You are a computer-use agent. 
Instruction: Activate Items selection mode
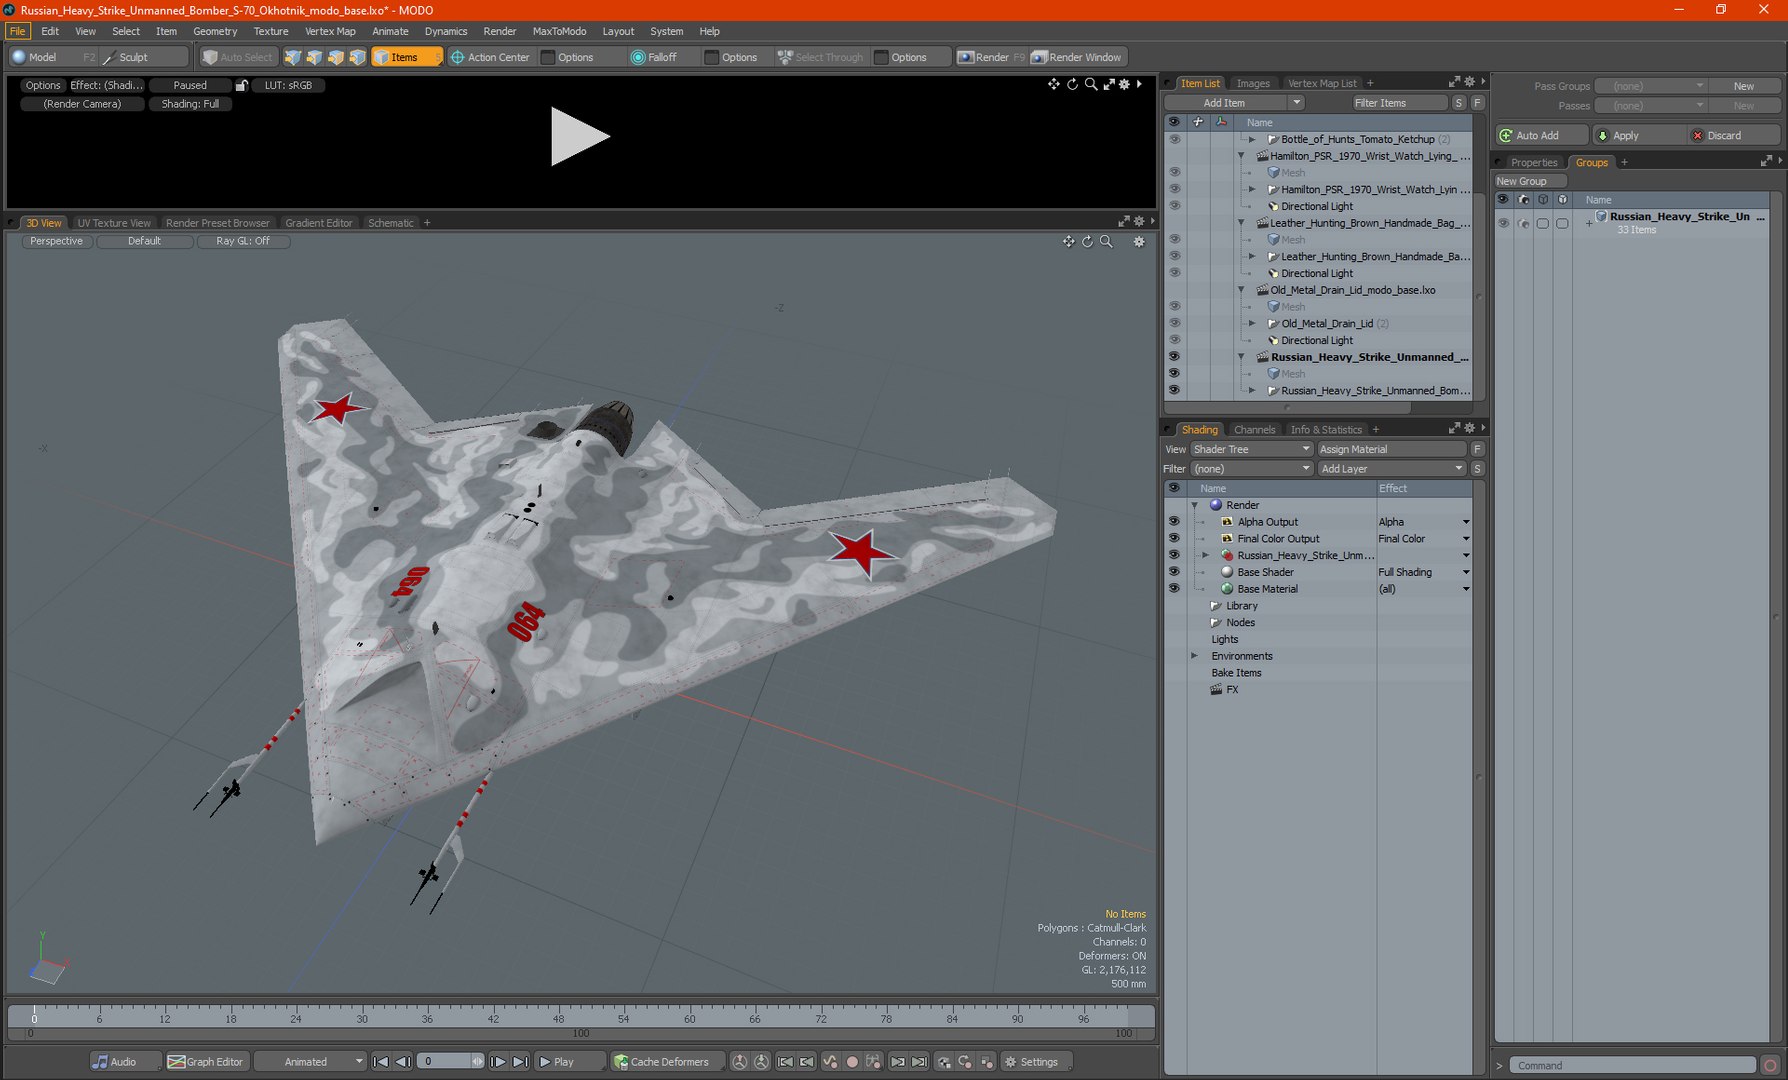pyautogui.click(x=405, y=57)
